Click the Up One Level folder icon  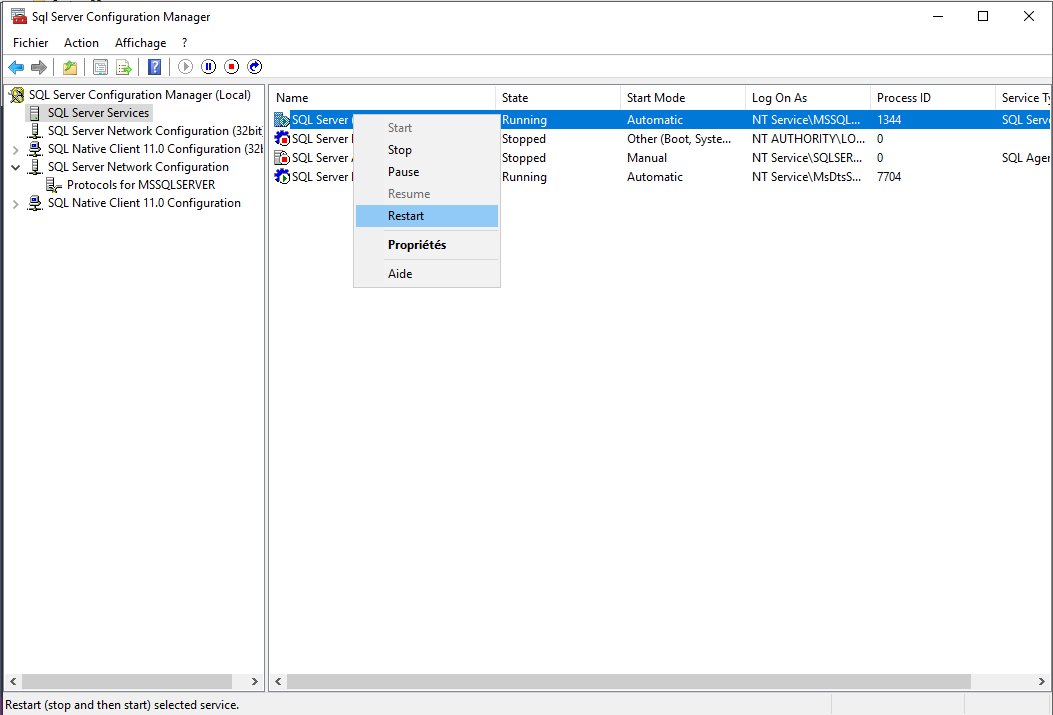click(x=69, y=67)
